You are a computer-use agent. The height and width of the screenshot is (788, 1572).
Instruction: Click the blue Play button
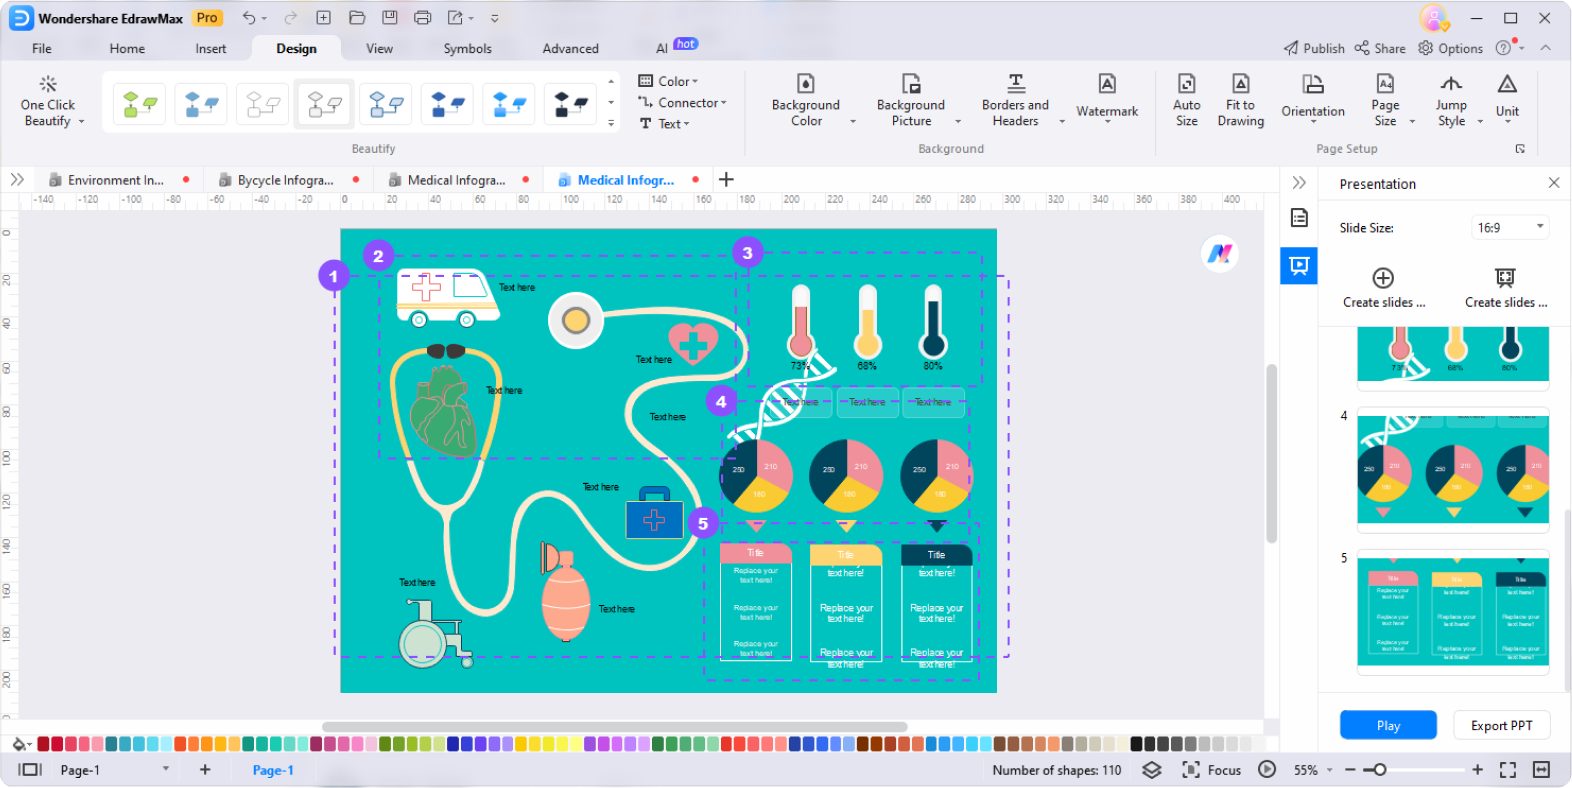coord(1388,725)
